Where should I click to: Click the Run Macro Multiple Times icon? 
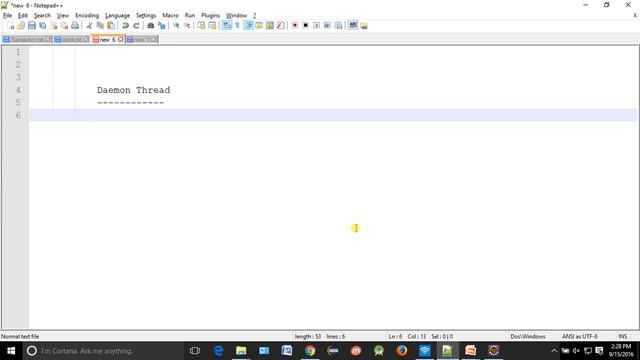click(327, 26)
